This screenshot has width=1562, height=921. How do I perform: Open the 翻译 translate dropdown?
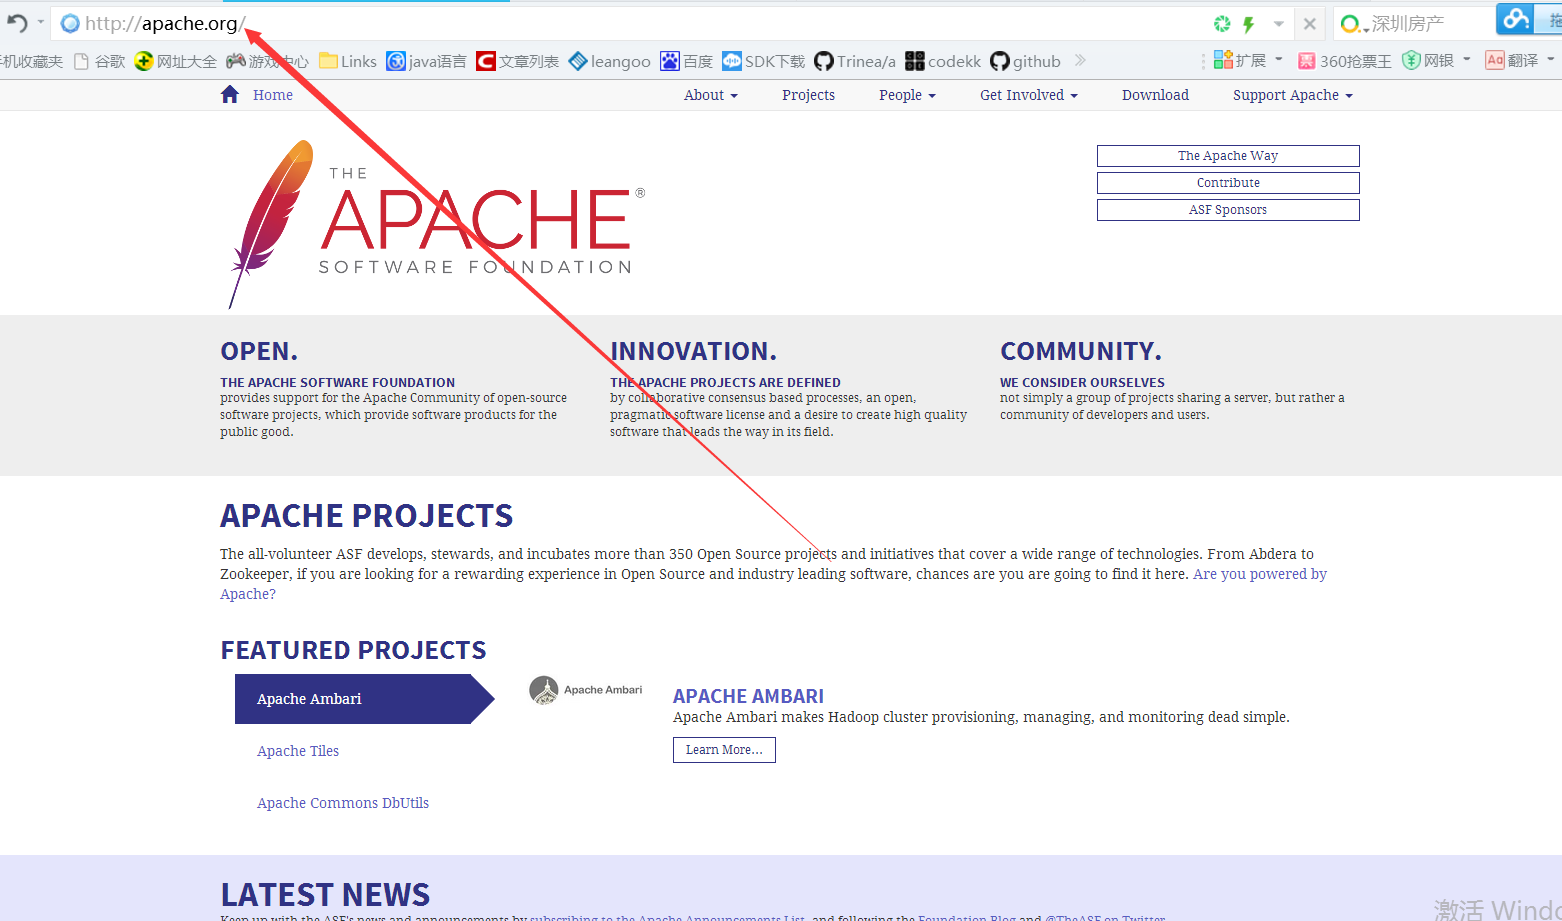point(1520,60)
